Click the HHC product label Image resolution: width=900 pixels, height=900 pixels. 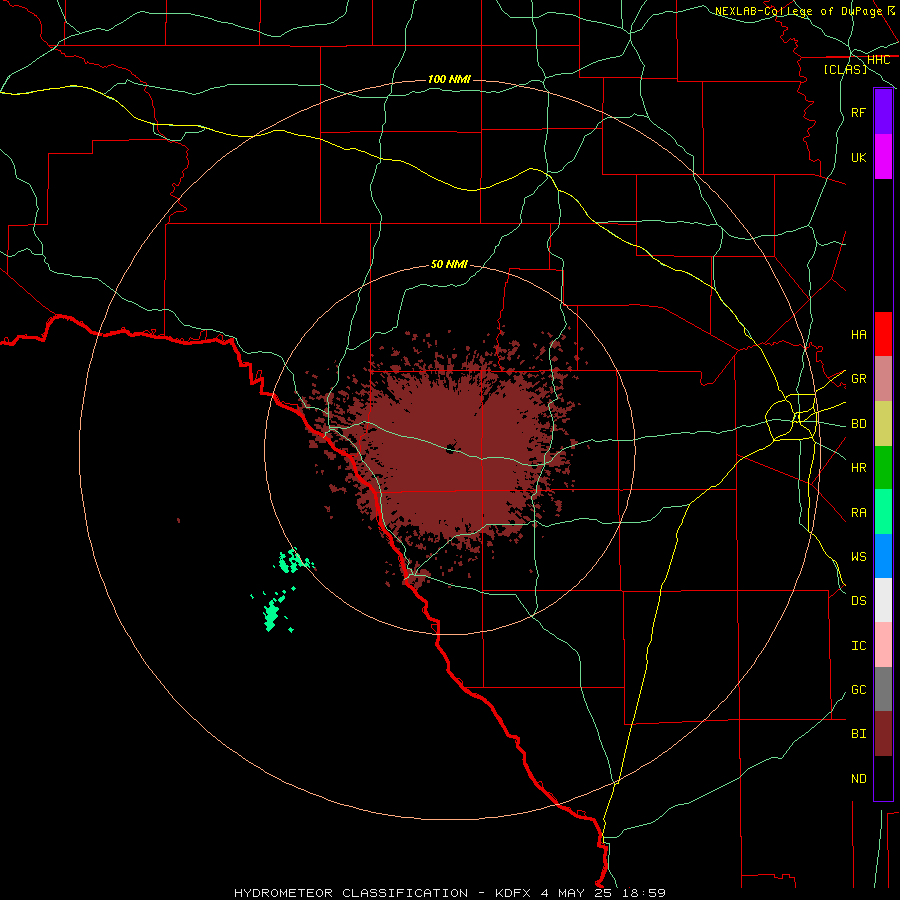(x=879, y=60)
